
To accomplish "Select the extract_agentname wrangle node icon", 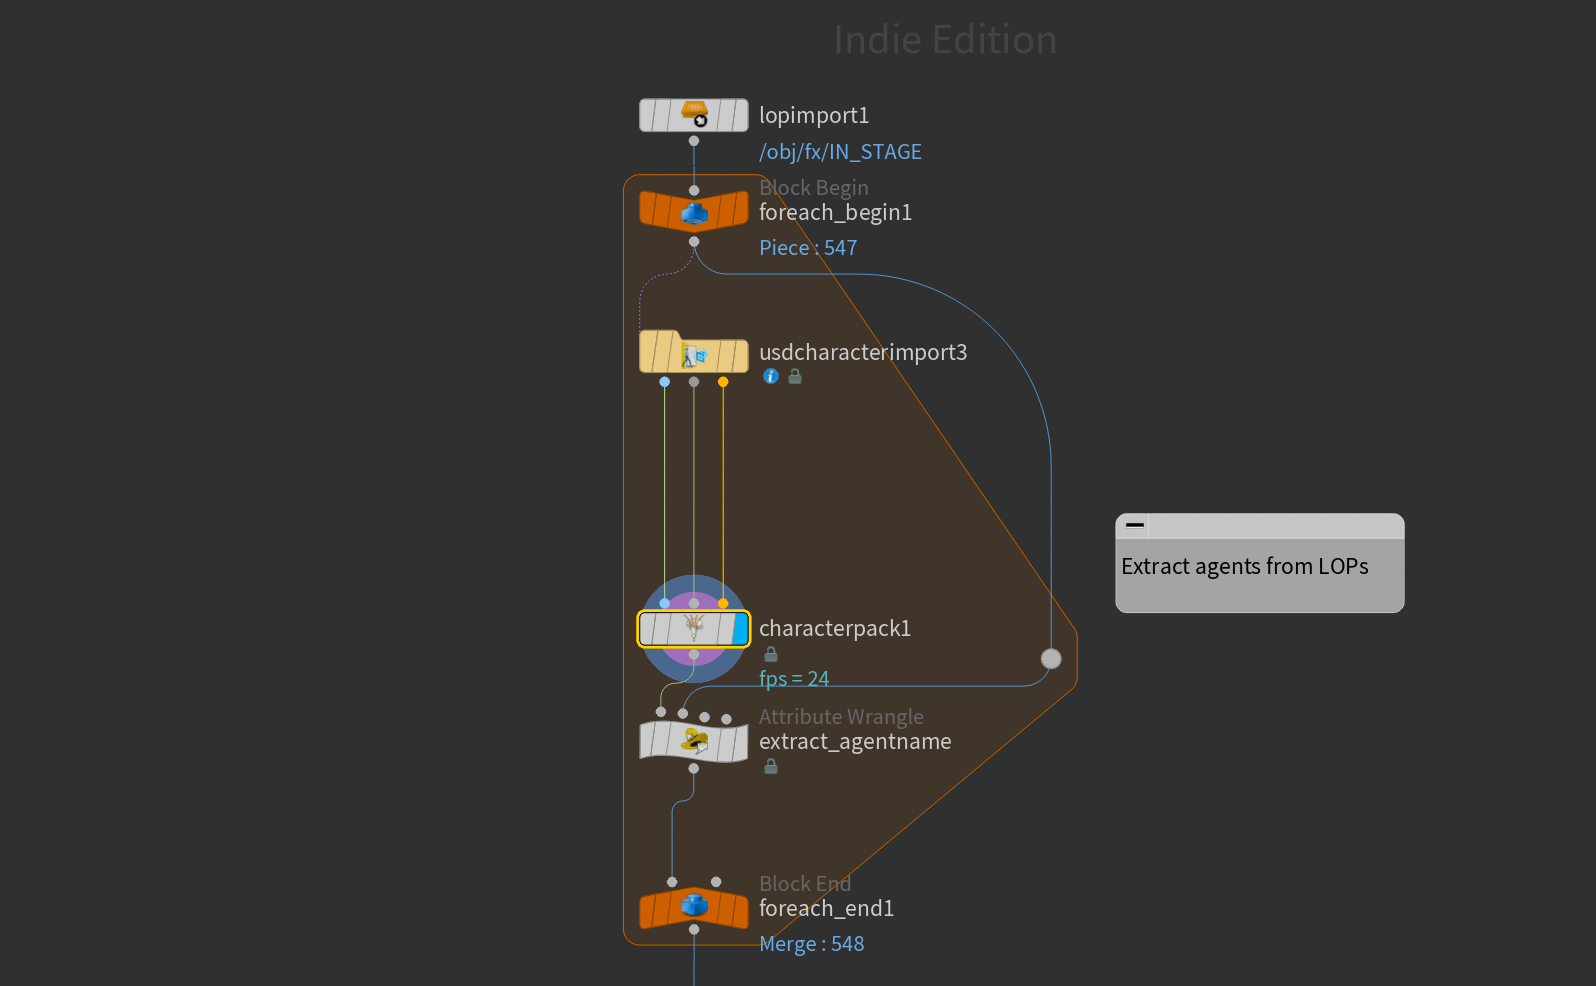I will (x=694, y=741).
